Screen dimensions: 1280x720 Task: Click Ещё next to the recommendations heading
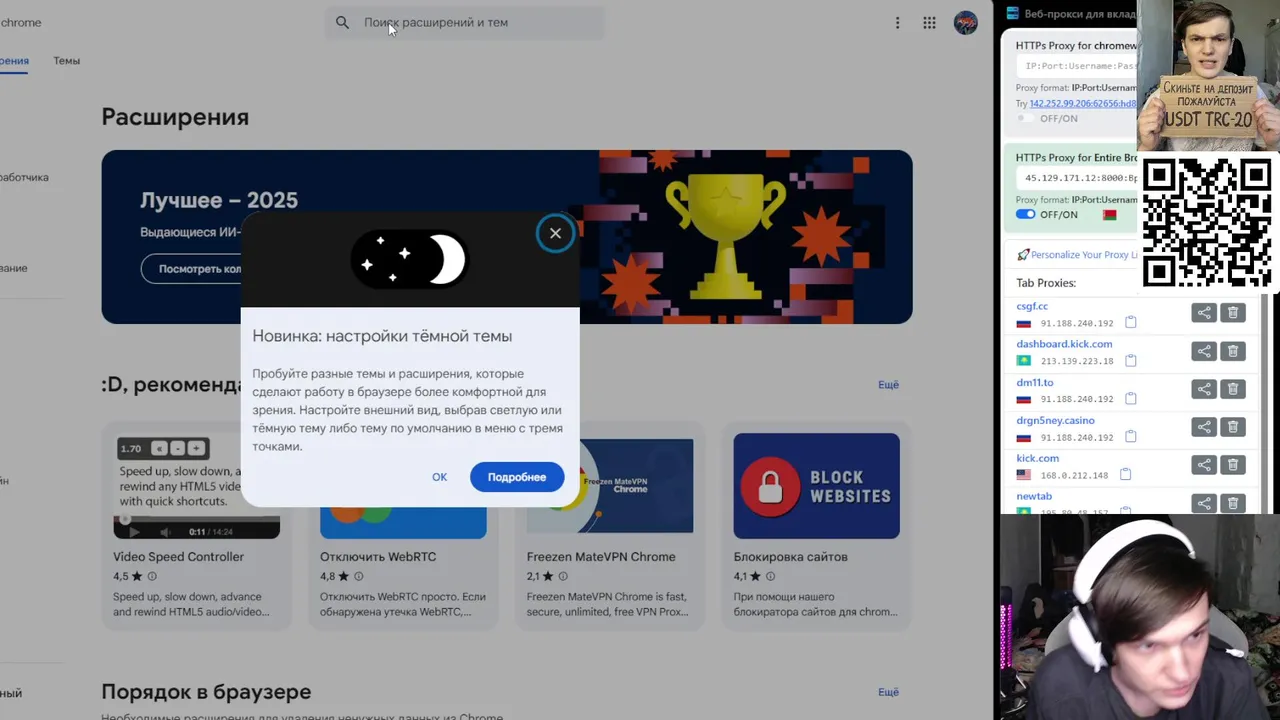888,384
